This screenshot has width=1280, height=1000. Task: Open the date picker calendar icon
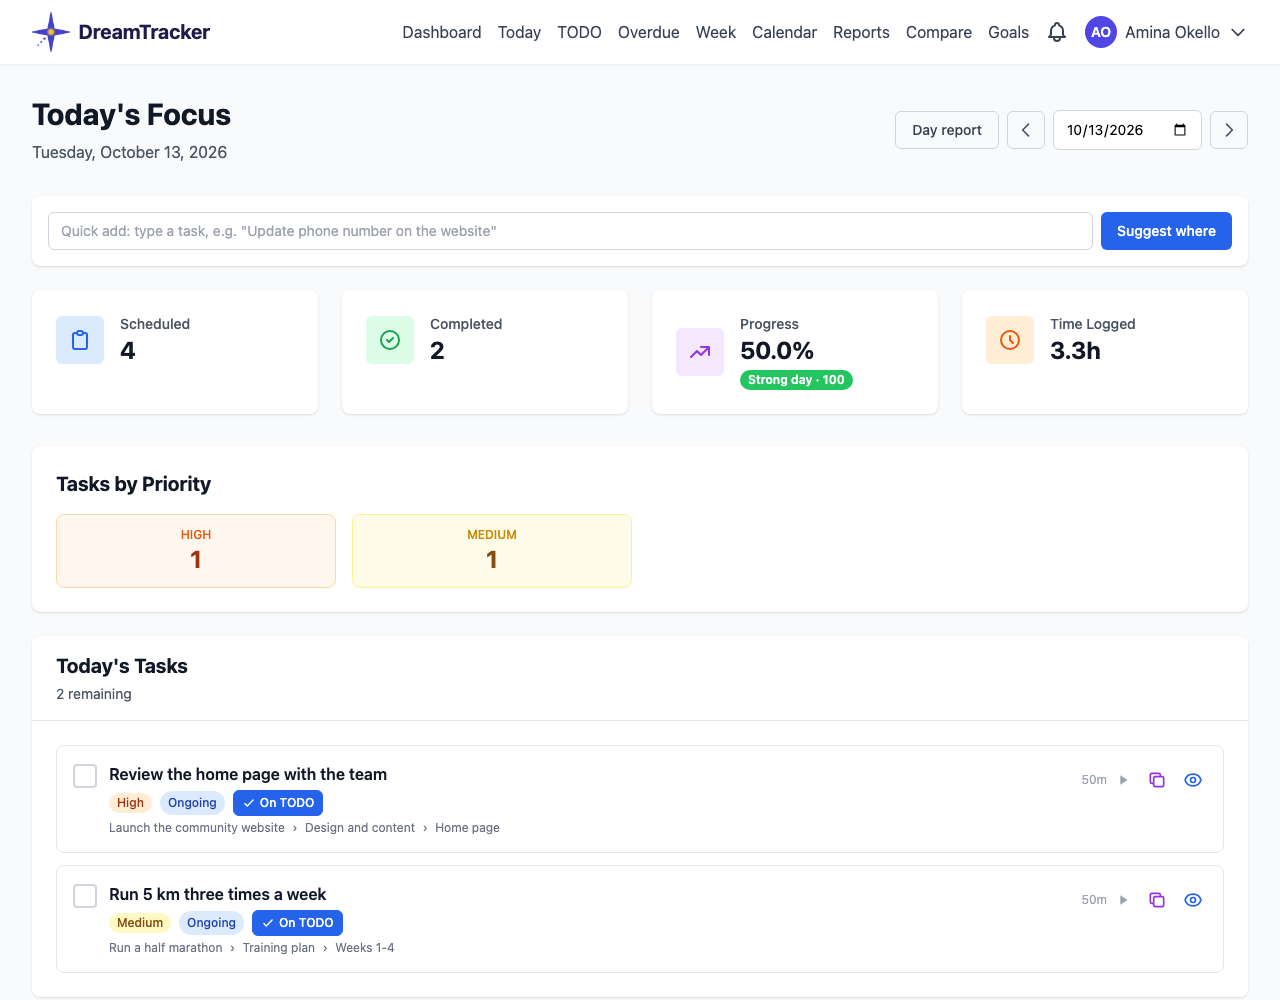pyautogui.click(x=1180, y=130)
